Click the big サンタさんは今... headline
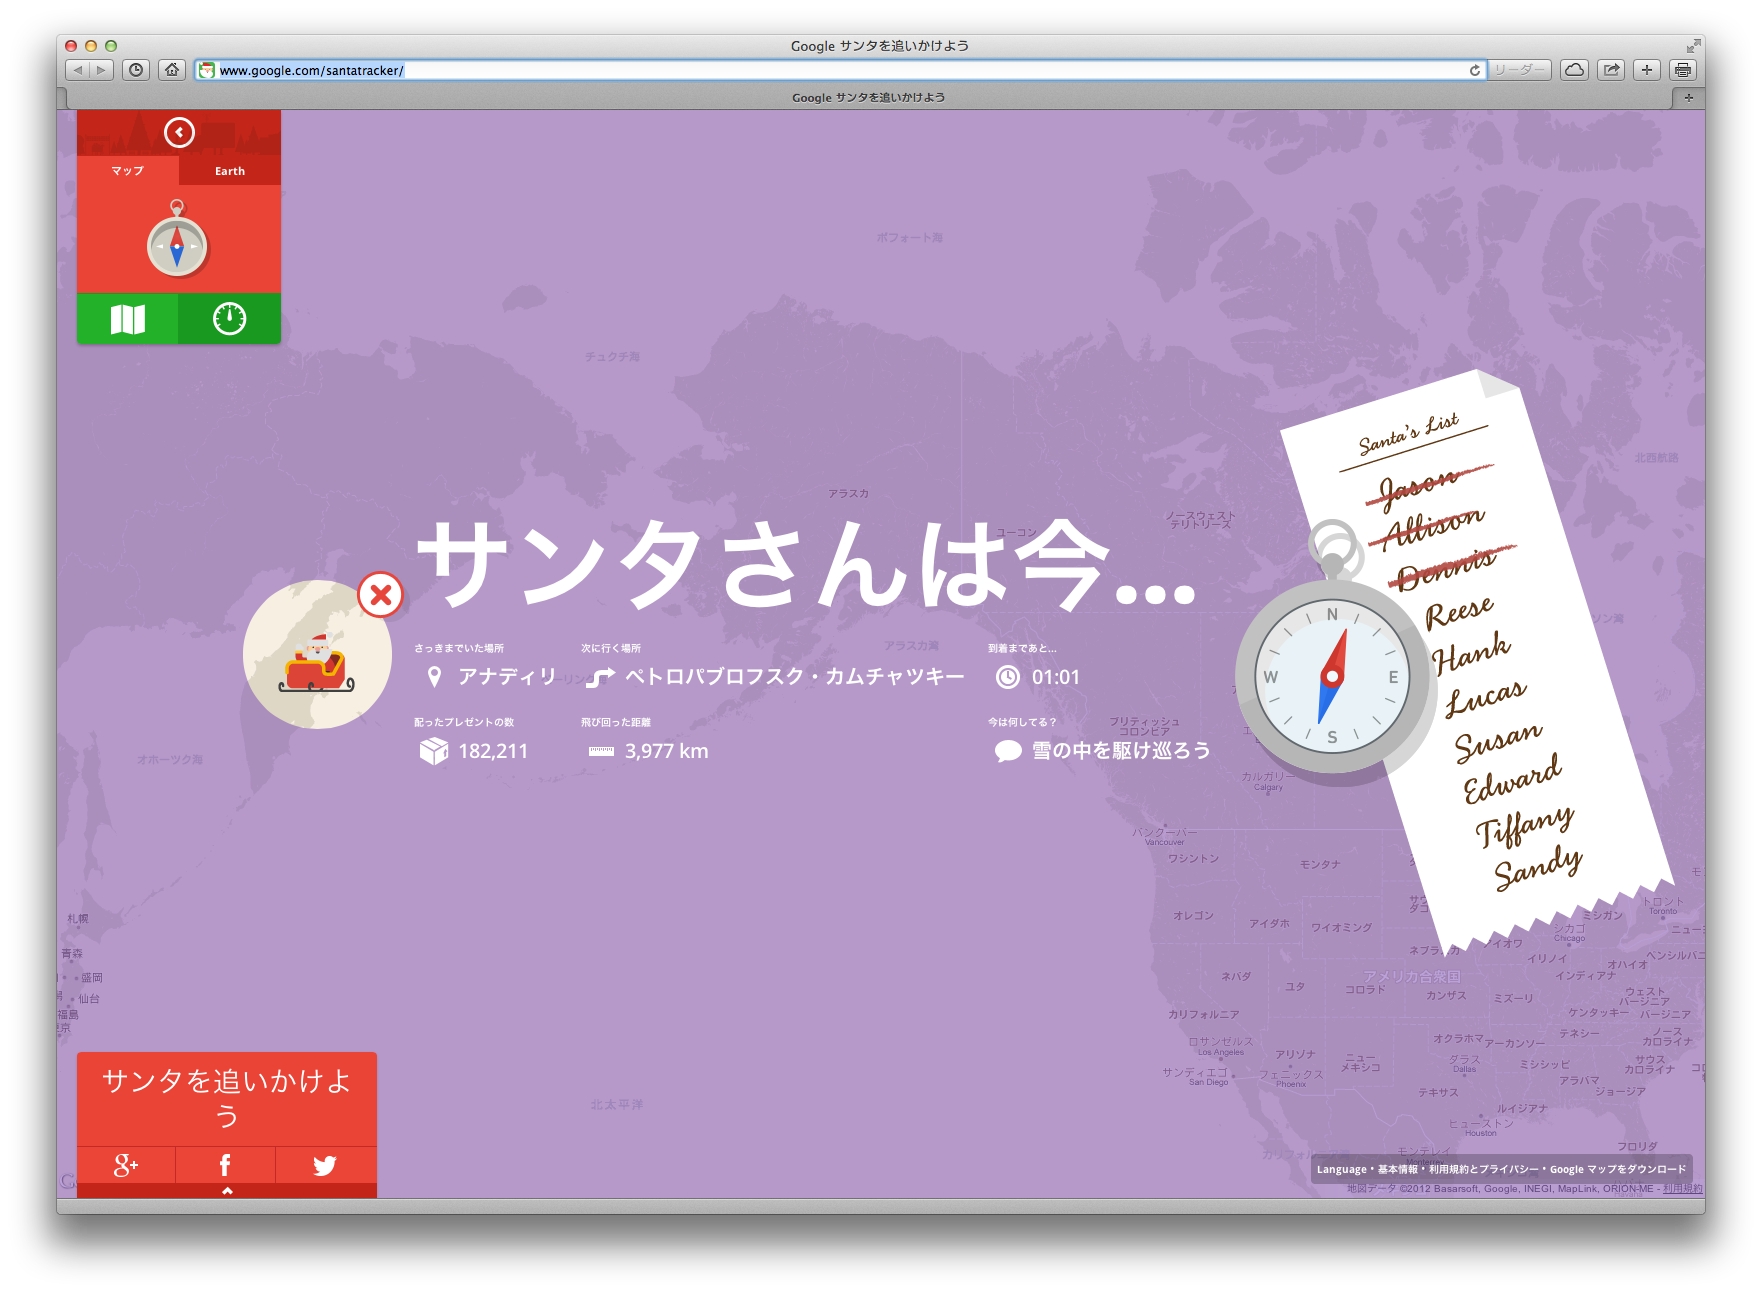1762x1293 pixels. [806, 565]
